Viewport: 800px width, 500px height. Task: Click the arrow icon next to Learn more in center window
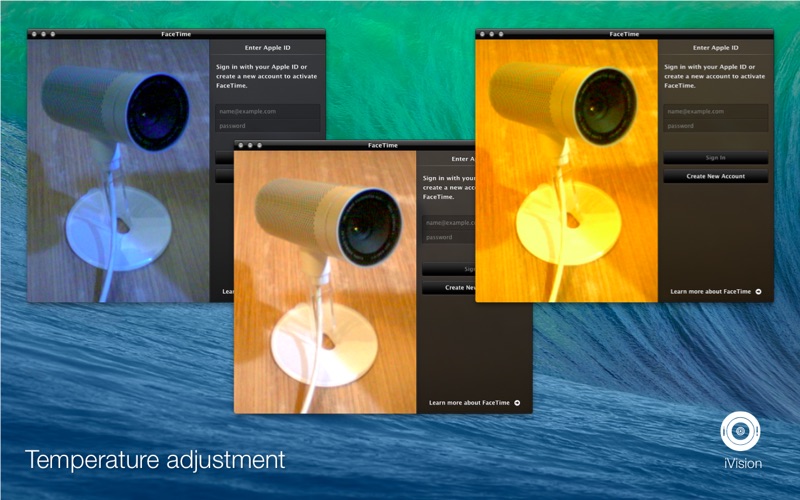[517, 403]
